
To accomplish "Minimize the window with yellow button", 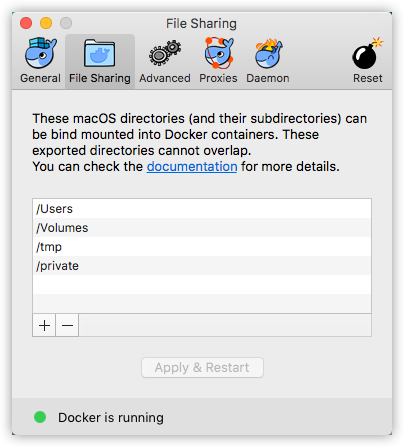I will click(x=46, y=23).
